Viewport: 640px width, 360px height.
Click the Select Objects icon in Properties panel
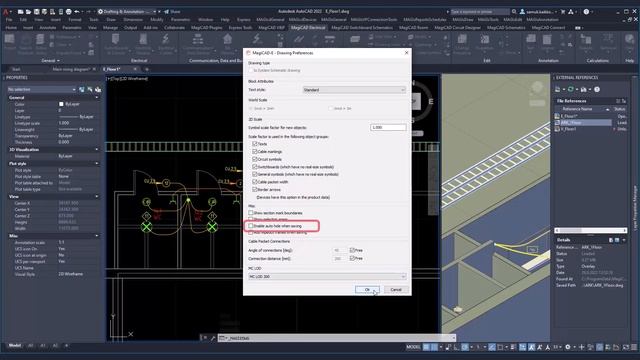pyautogui.click(x=90, y=89)
